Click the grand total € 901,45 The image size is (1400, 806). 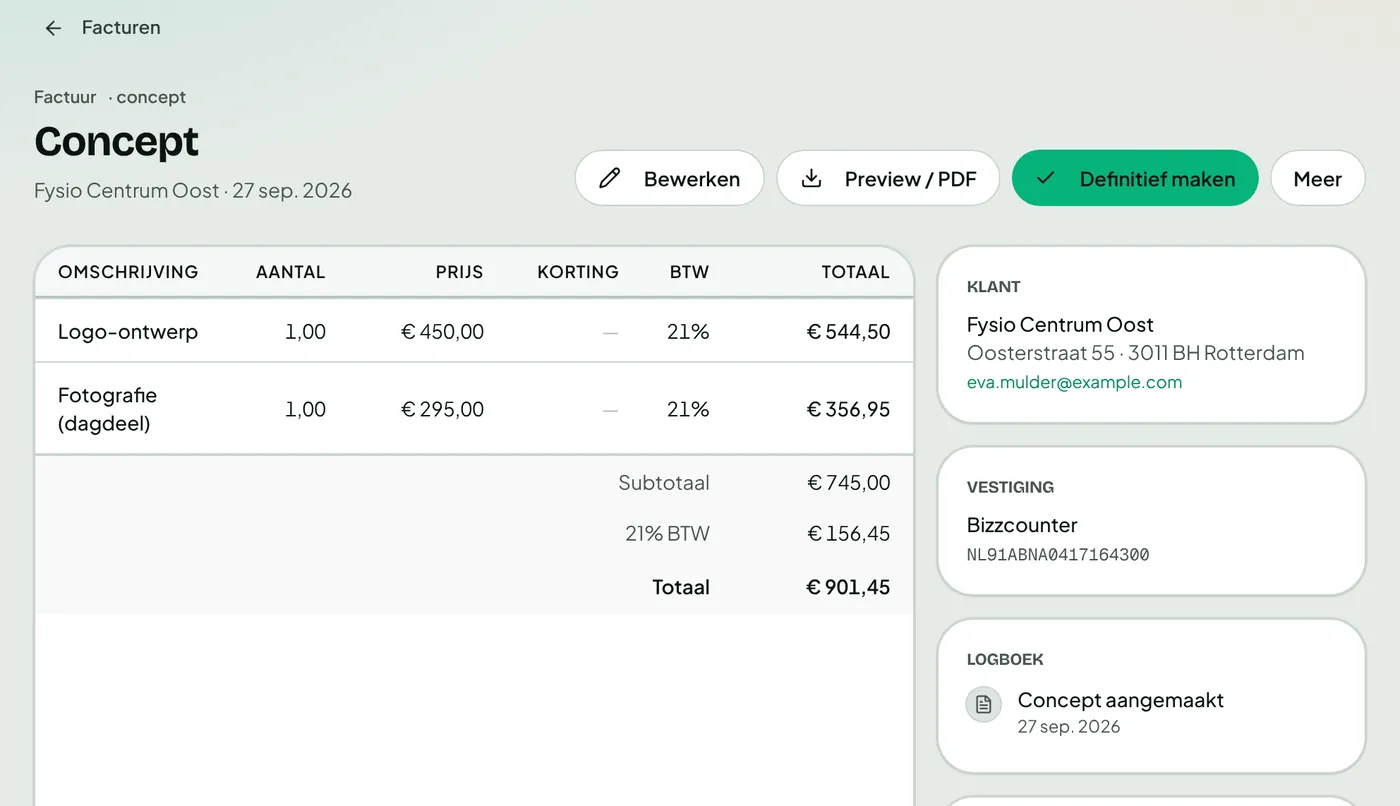[x=848, y=587]
